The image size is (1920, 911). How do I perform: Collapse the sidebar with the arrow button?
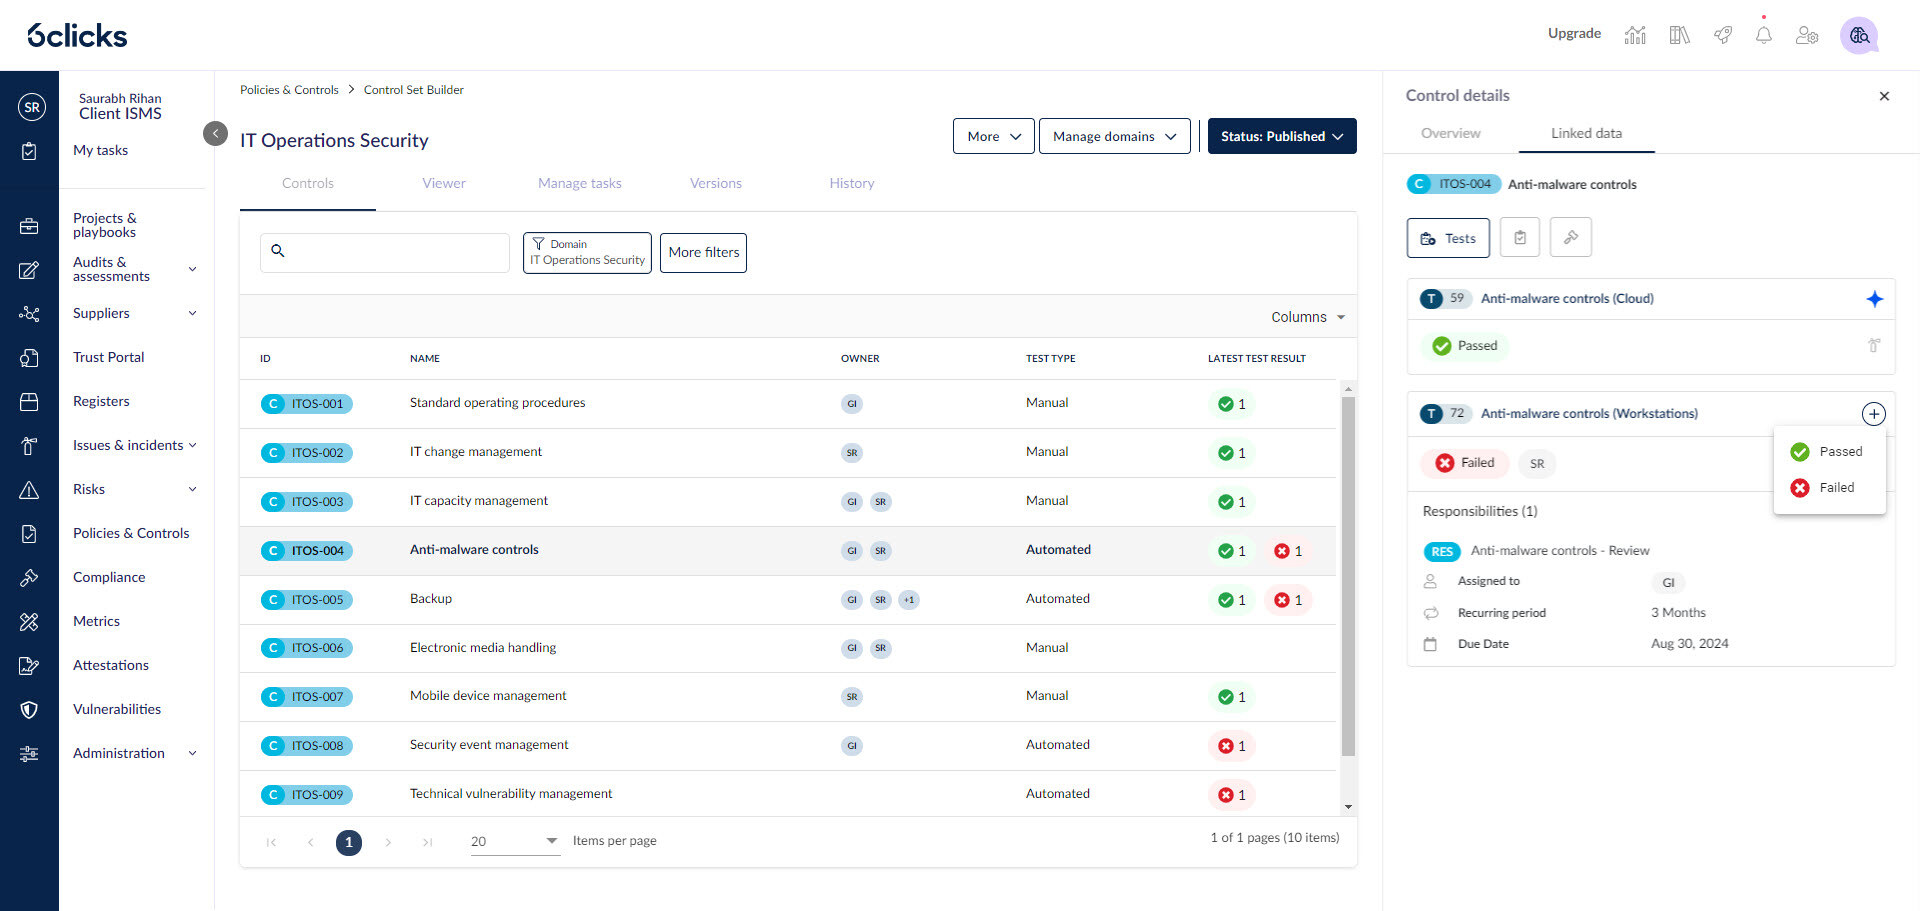point(215,133)
